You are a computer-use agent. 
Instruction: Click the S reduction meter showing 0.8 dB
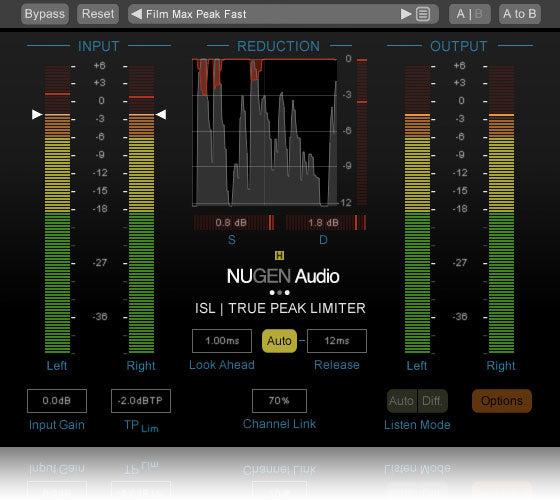pos(234,222)
